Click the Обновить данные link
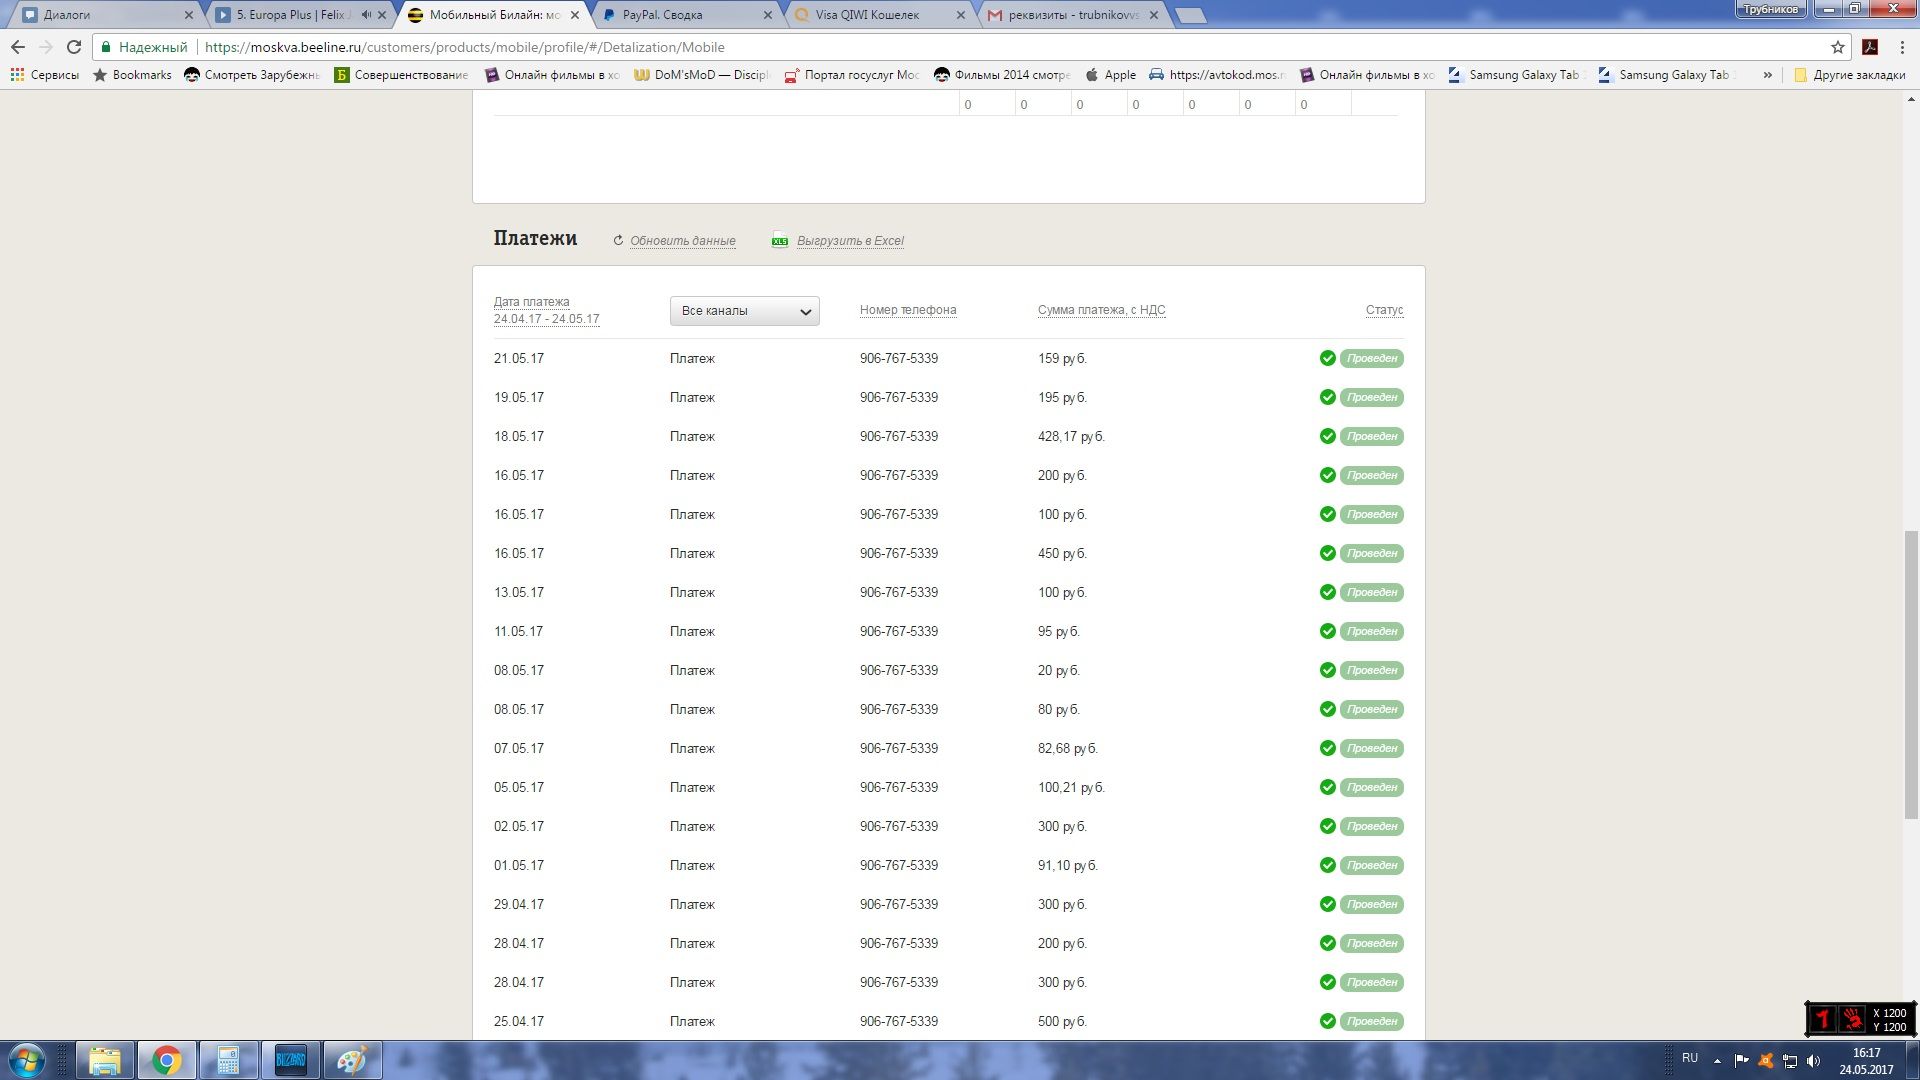This screenshot has width=1920, height=1080. coord(682,241)
